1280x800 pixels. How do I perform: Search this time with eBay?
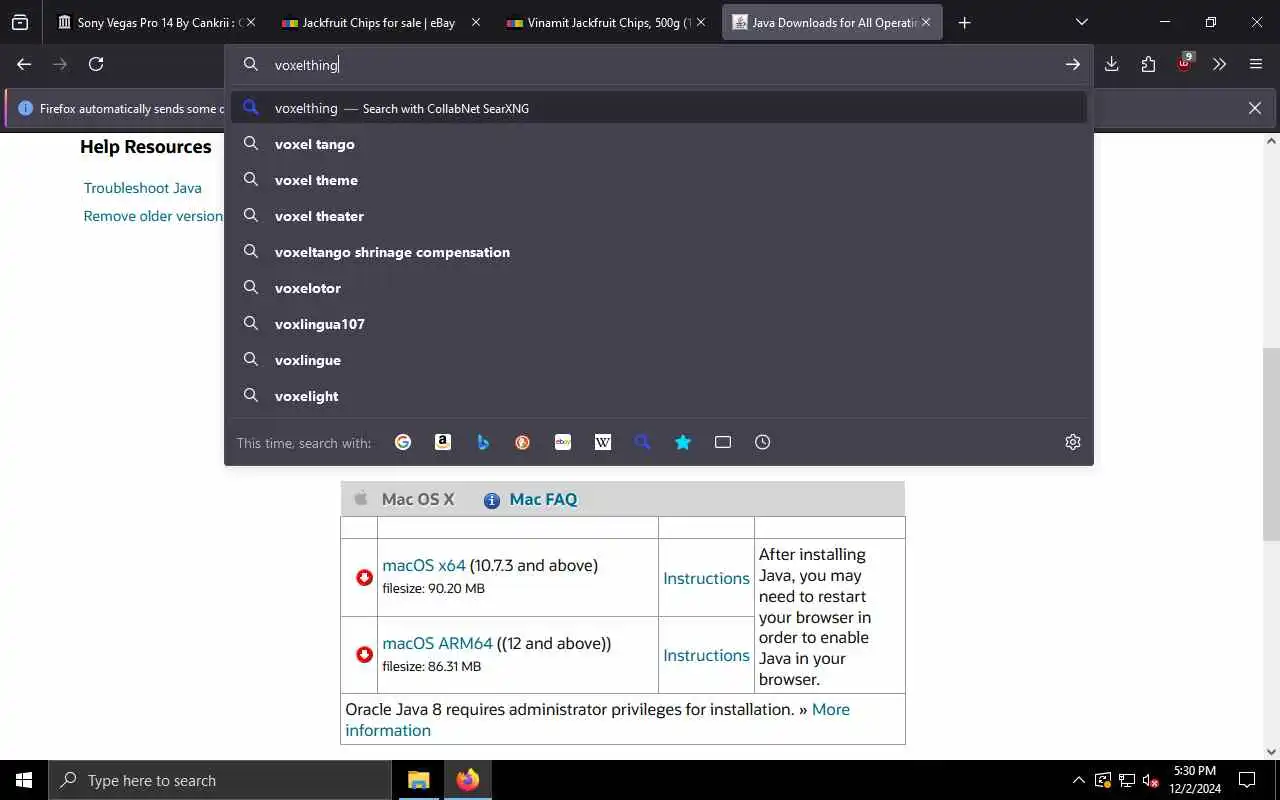[x=563, y=442]
